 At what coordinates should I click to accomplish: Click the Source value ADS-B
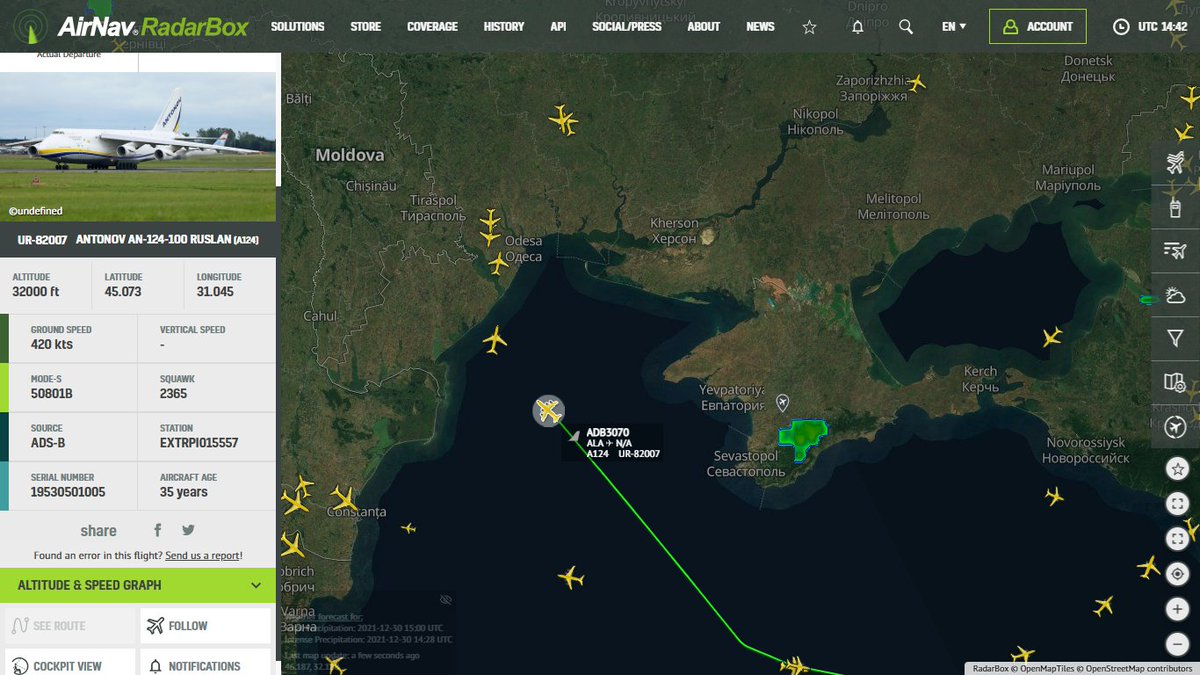pos(47,442)
